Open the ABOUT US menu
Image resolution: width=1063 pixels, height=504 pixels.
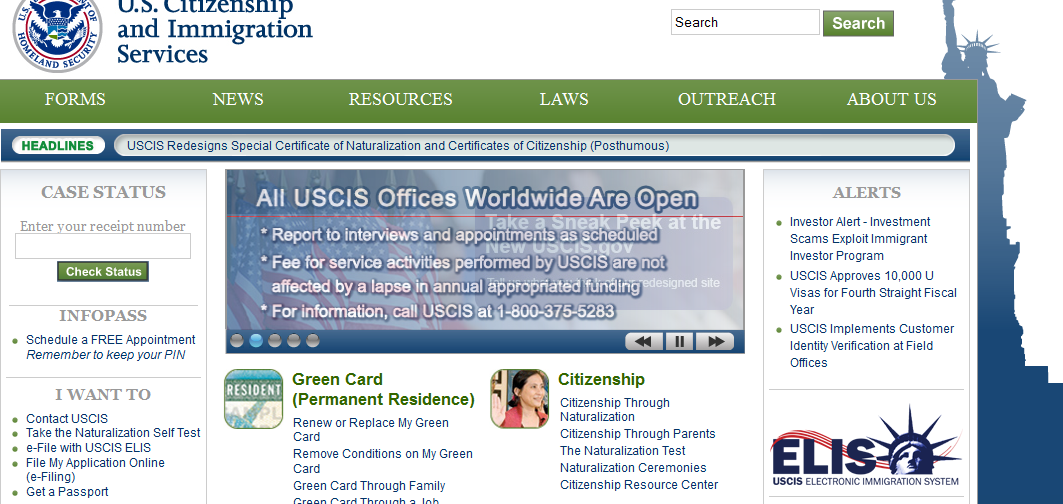pos(891,100)
